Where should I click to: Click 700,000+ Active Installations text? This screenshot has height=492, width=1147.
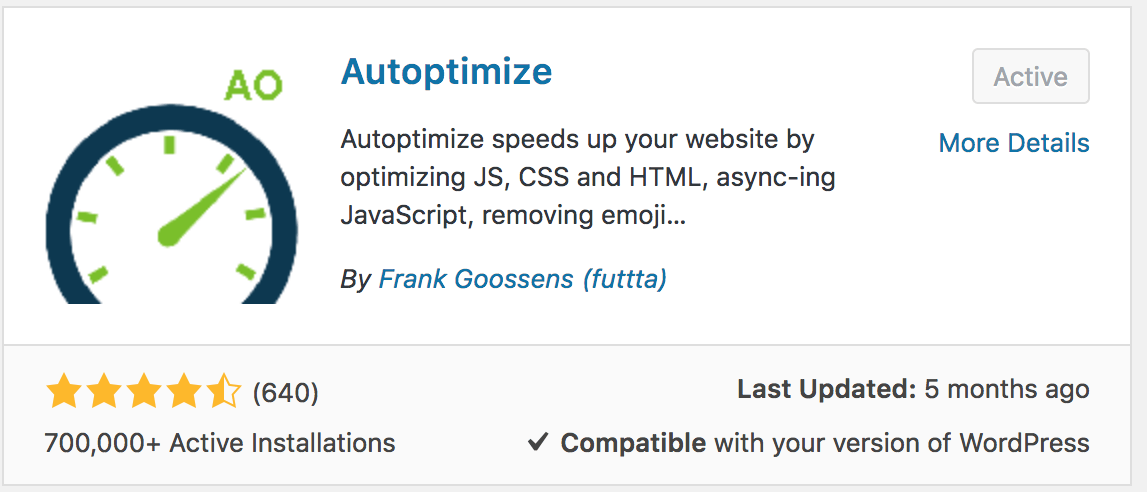(219, 443)
